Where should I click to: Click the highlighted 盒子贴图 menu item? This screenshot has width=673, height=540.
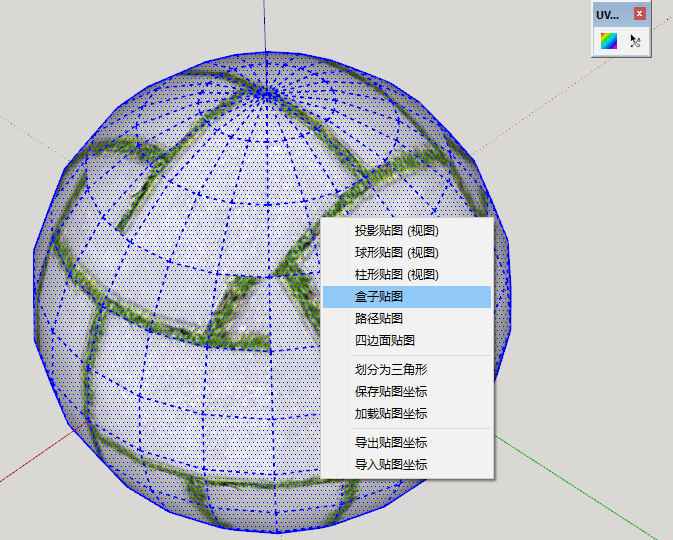pyautogui.click(x=378, y=297)
